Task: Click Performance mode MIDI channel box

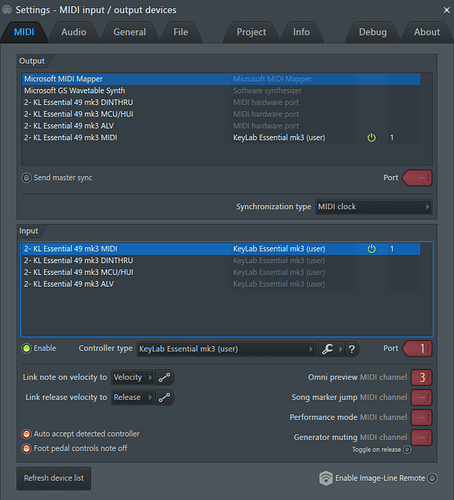Action: (x=422, y=417)
